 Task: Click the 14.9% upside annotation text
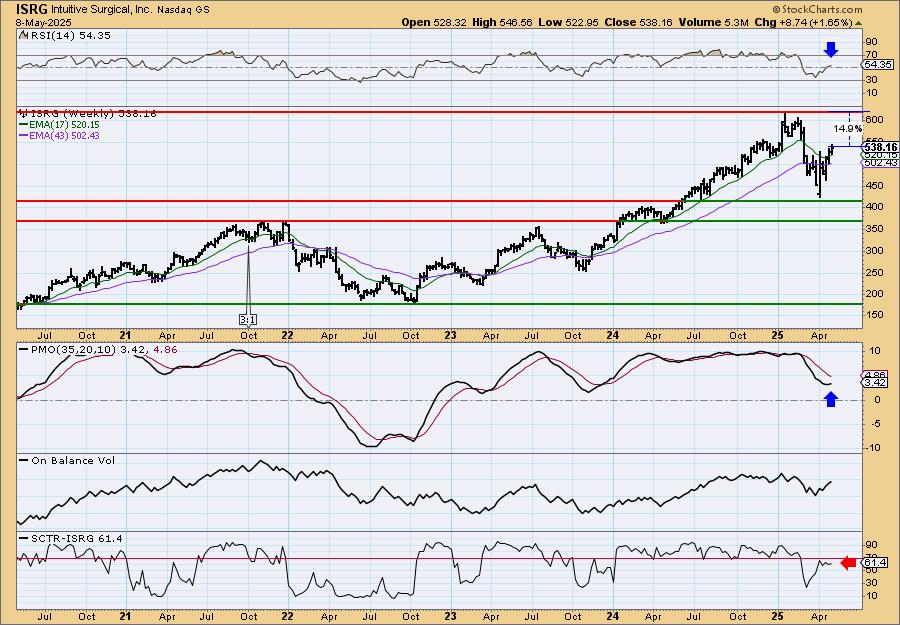(x=847, y=129)
